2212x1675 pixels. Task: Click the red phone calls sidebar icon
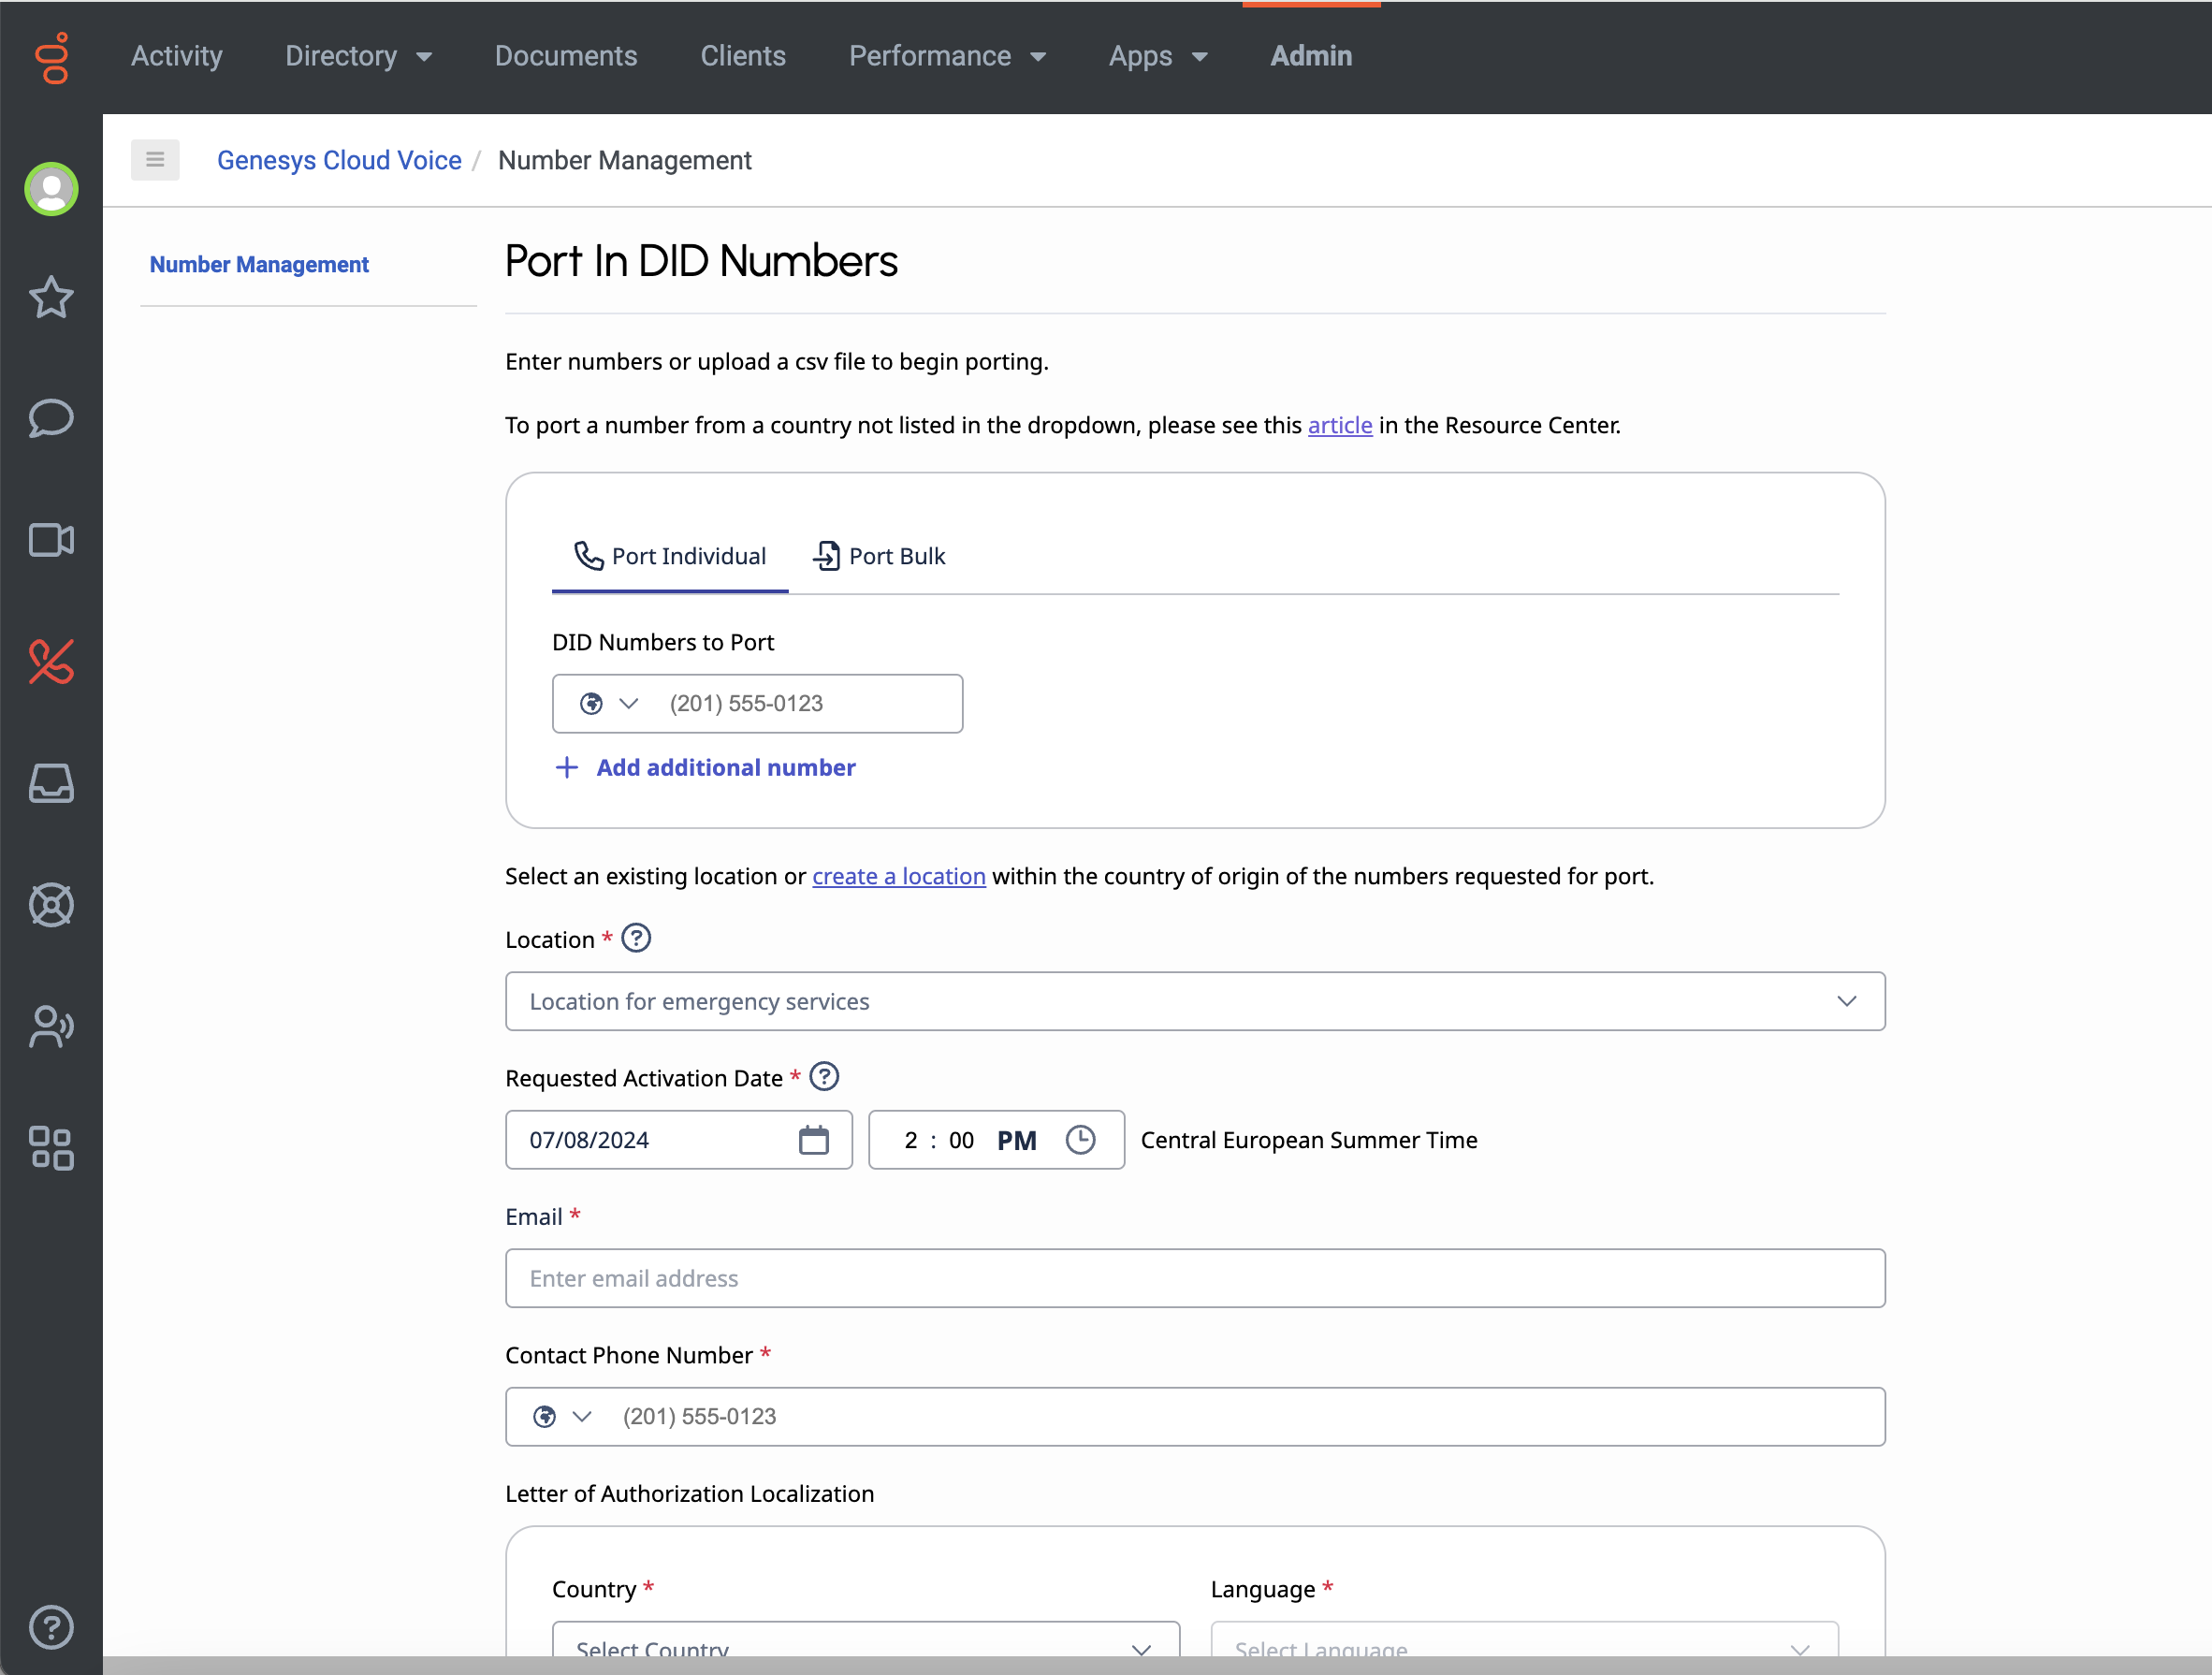[51, 662]
